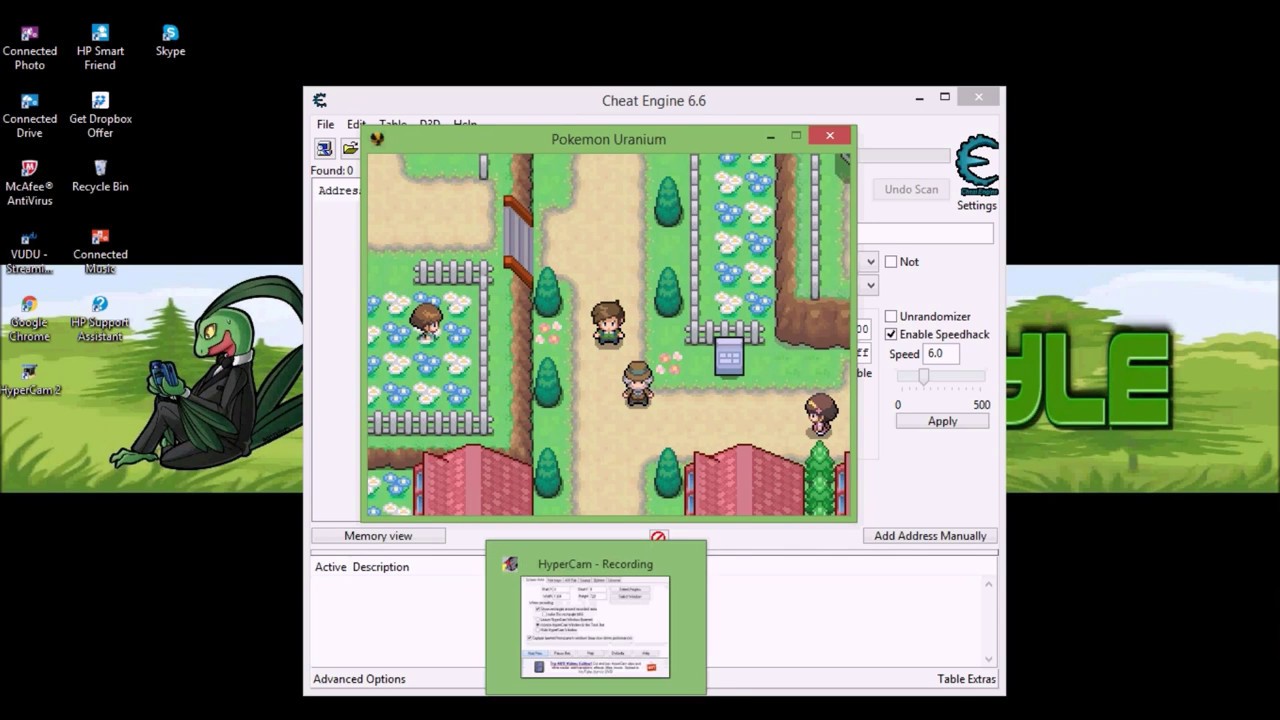The height and width of the screenshot is (720, 1280).
Task: Open the HP Smart Friend desktop icon
Action: 100,48
